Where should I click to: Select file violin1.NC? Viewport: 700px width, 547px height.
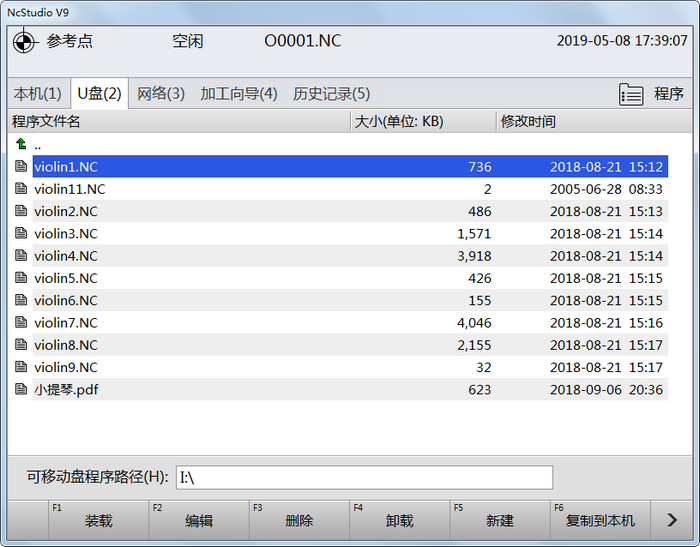tap(350, 166)
